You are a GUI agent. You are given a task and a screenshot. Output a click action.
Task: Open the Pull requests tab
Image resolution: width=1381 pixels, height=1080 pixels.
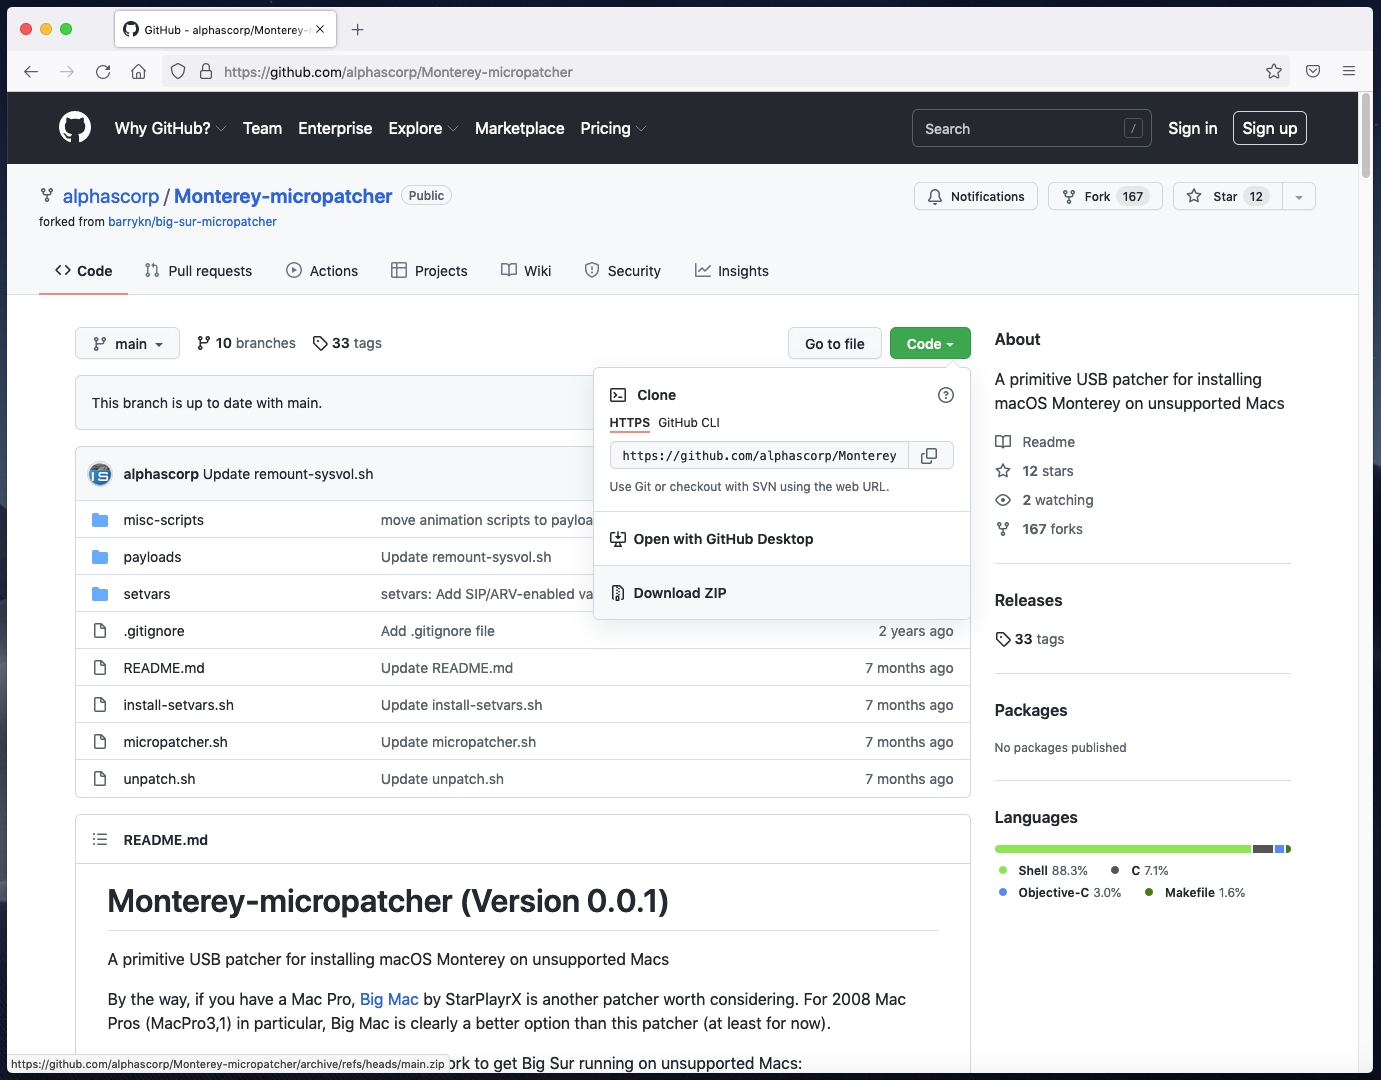[198, 271]
